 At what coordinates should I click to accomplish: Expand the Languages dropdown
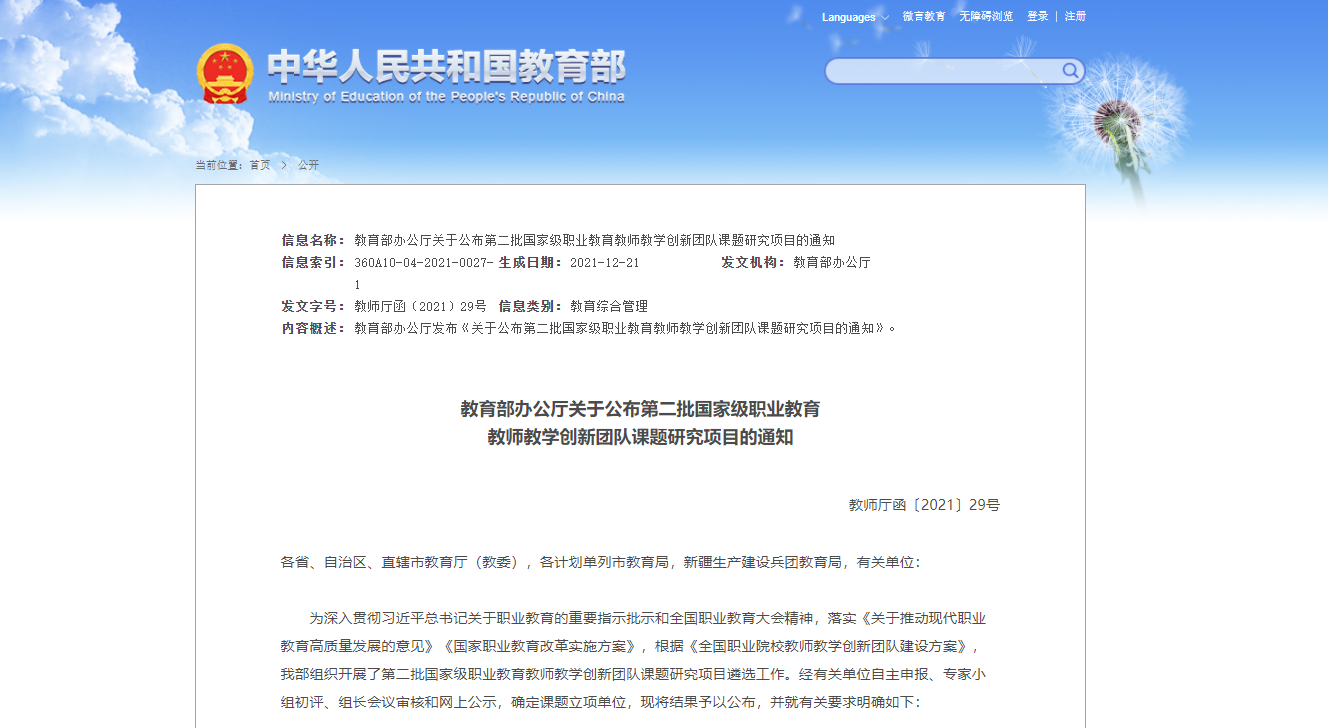[x=848, y=17]
